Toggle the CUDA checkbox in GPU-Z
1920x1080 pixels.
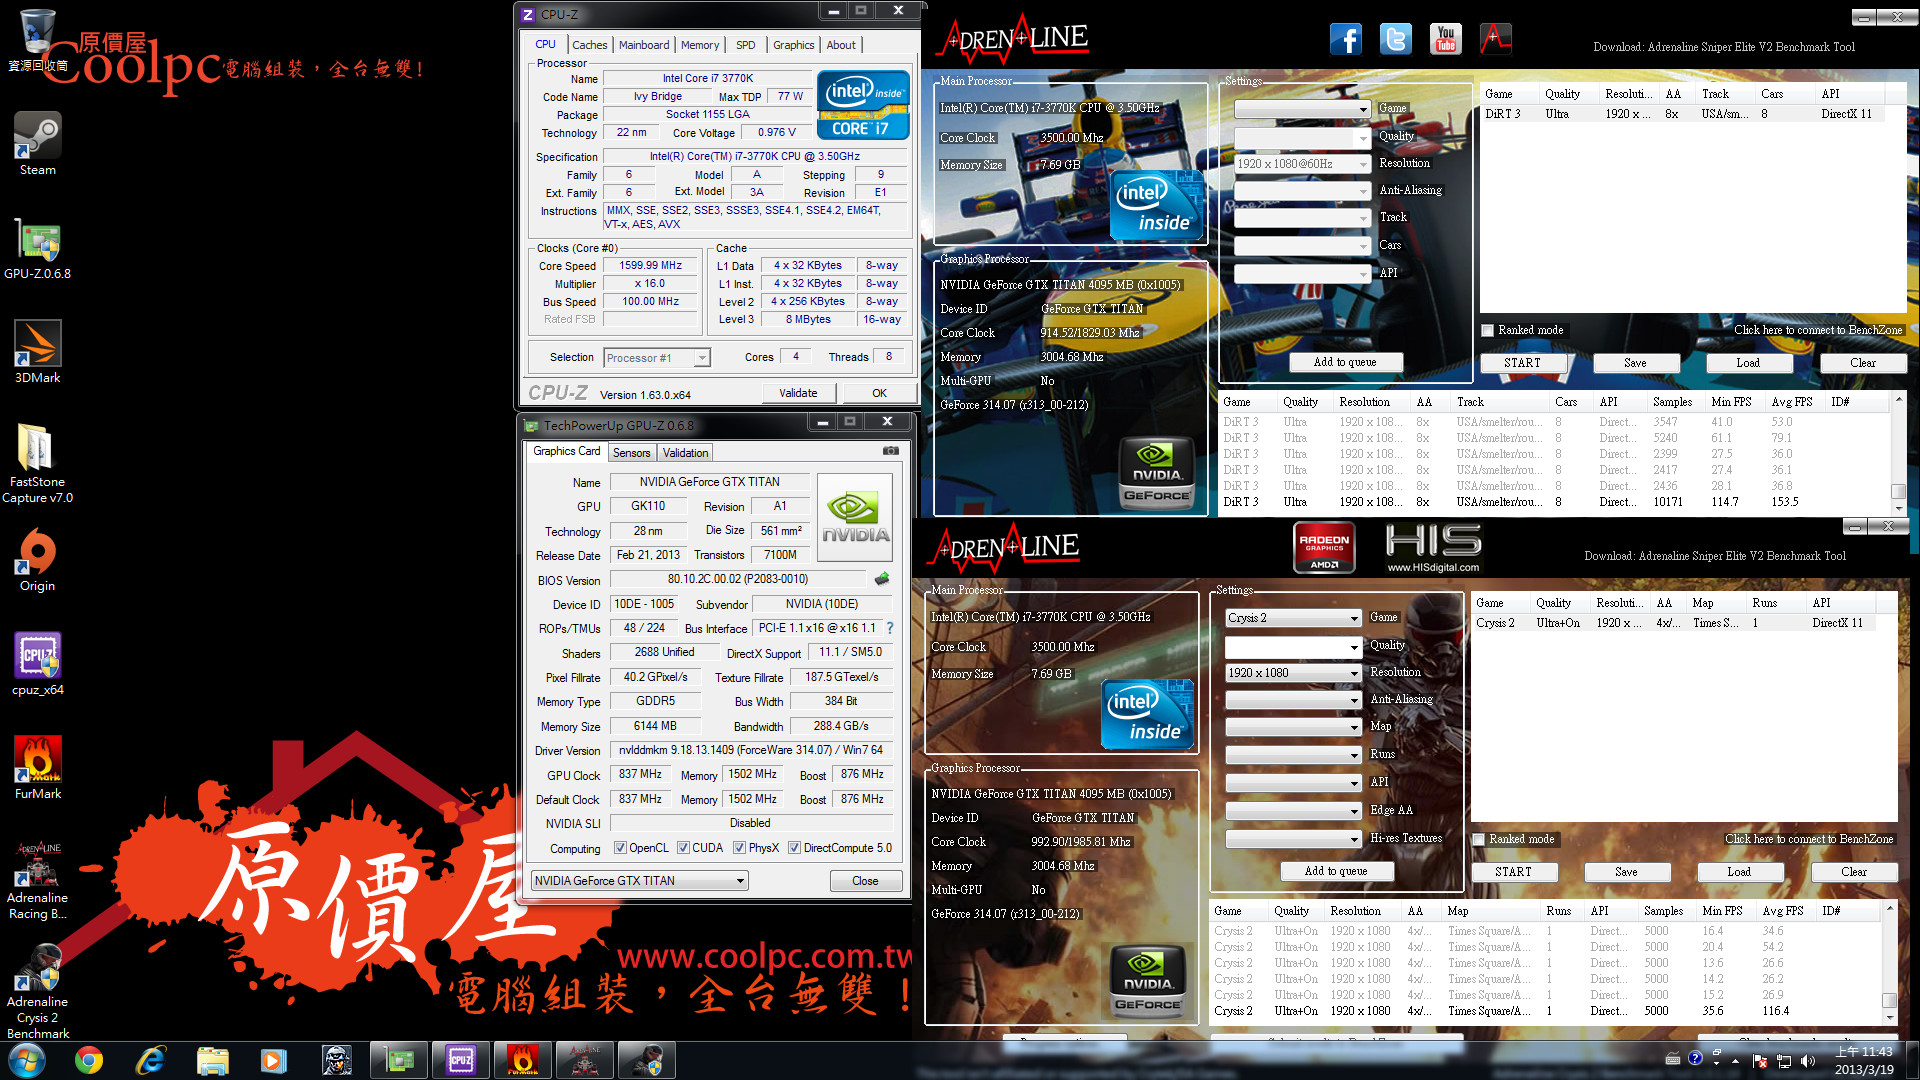(x=683, y=848)
